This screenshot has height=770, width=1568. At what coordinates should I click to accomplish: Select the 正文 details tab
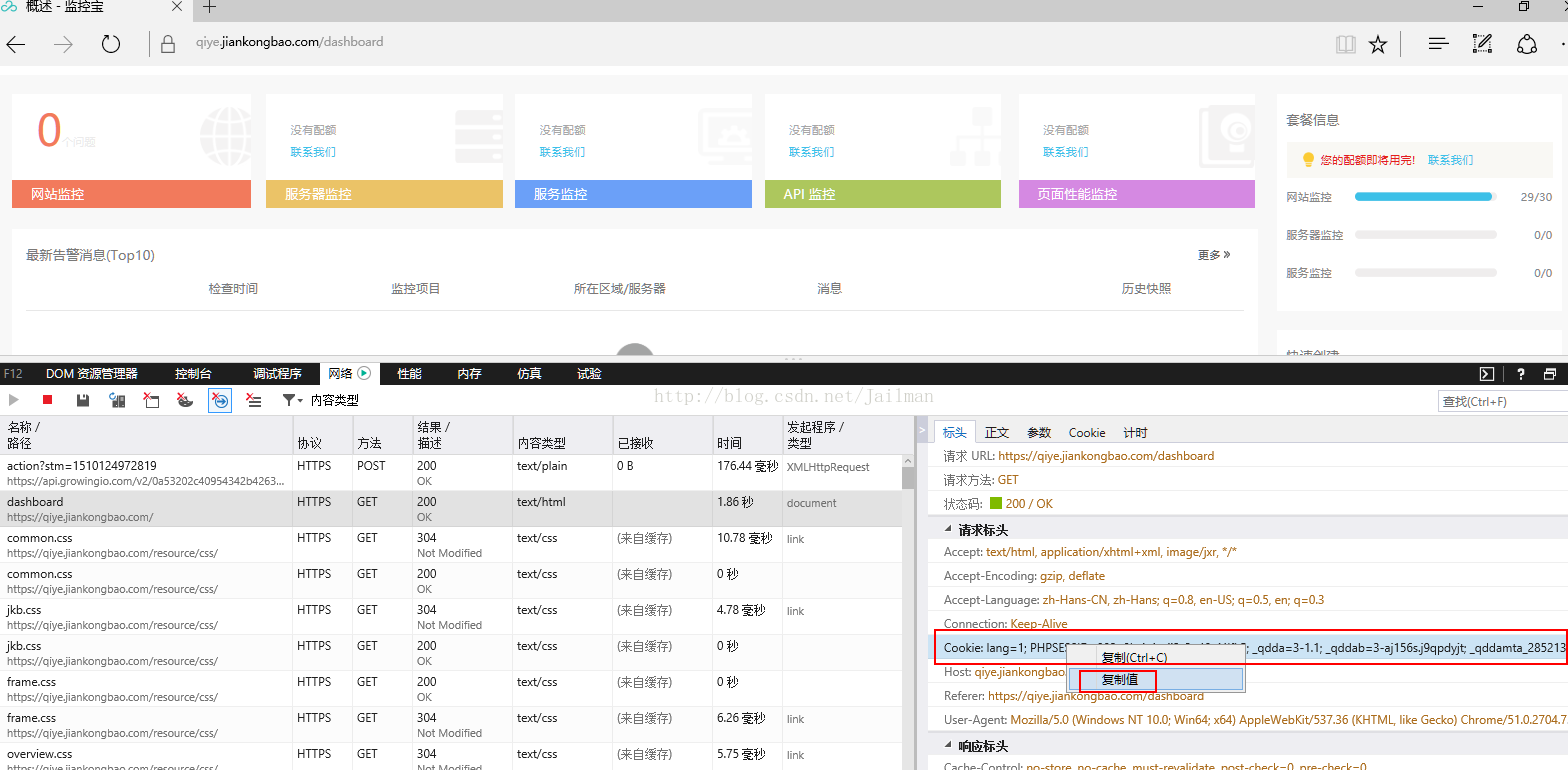pos(997,432)
